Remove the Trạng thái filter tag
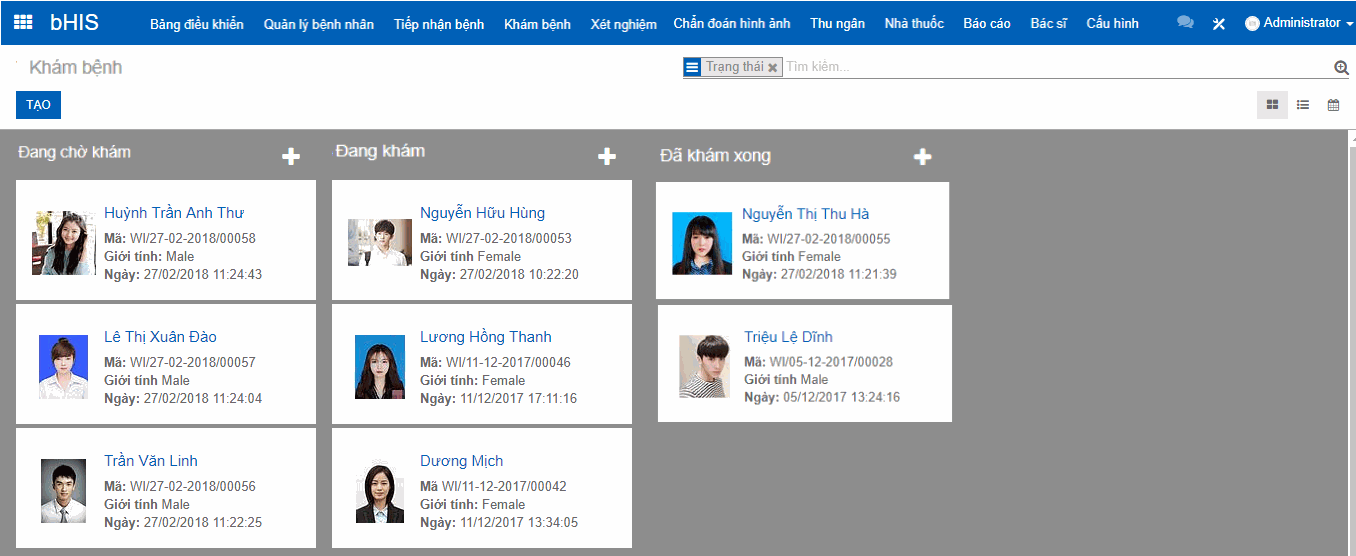 [772, 67]
